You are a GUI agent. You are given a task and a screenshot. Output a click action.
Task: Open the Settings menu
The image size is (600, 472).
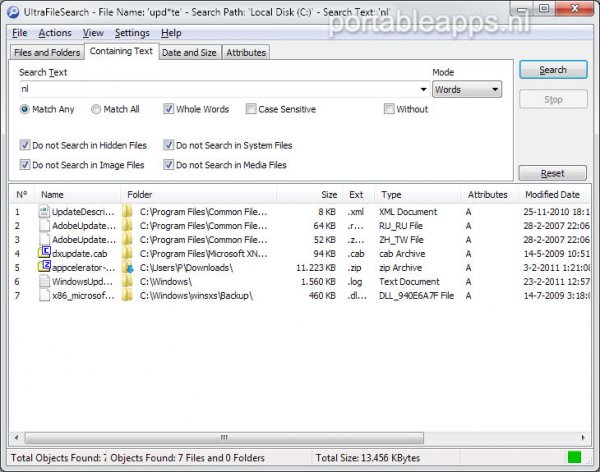coord(132,33)
